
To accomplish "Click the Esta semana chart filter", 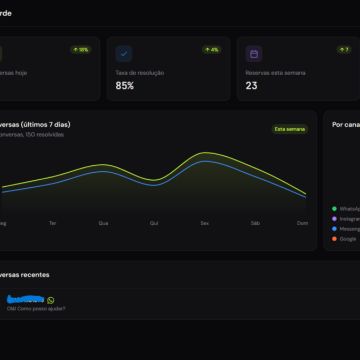I will (290, 129).
